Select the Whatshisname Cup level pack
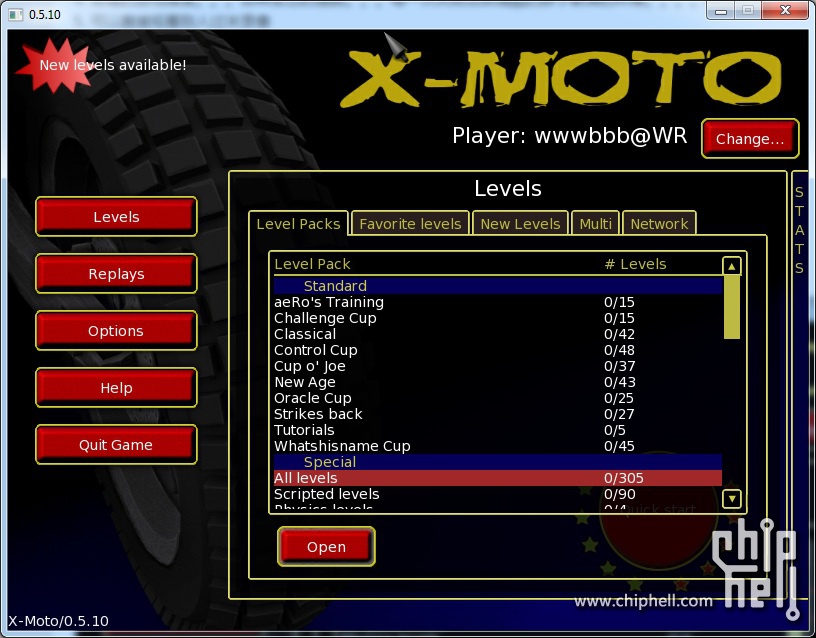This screenshot has width=816, height=638. click(x=498, y=446)
